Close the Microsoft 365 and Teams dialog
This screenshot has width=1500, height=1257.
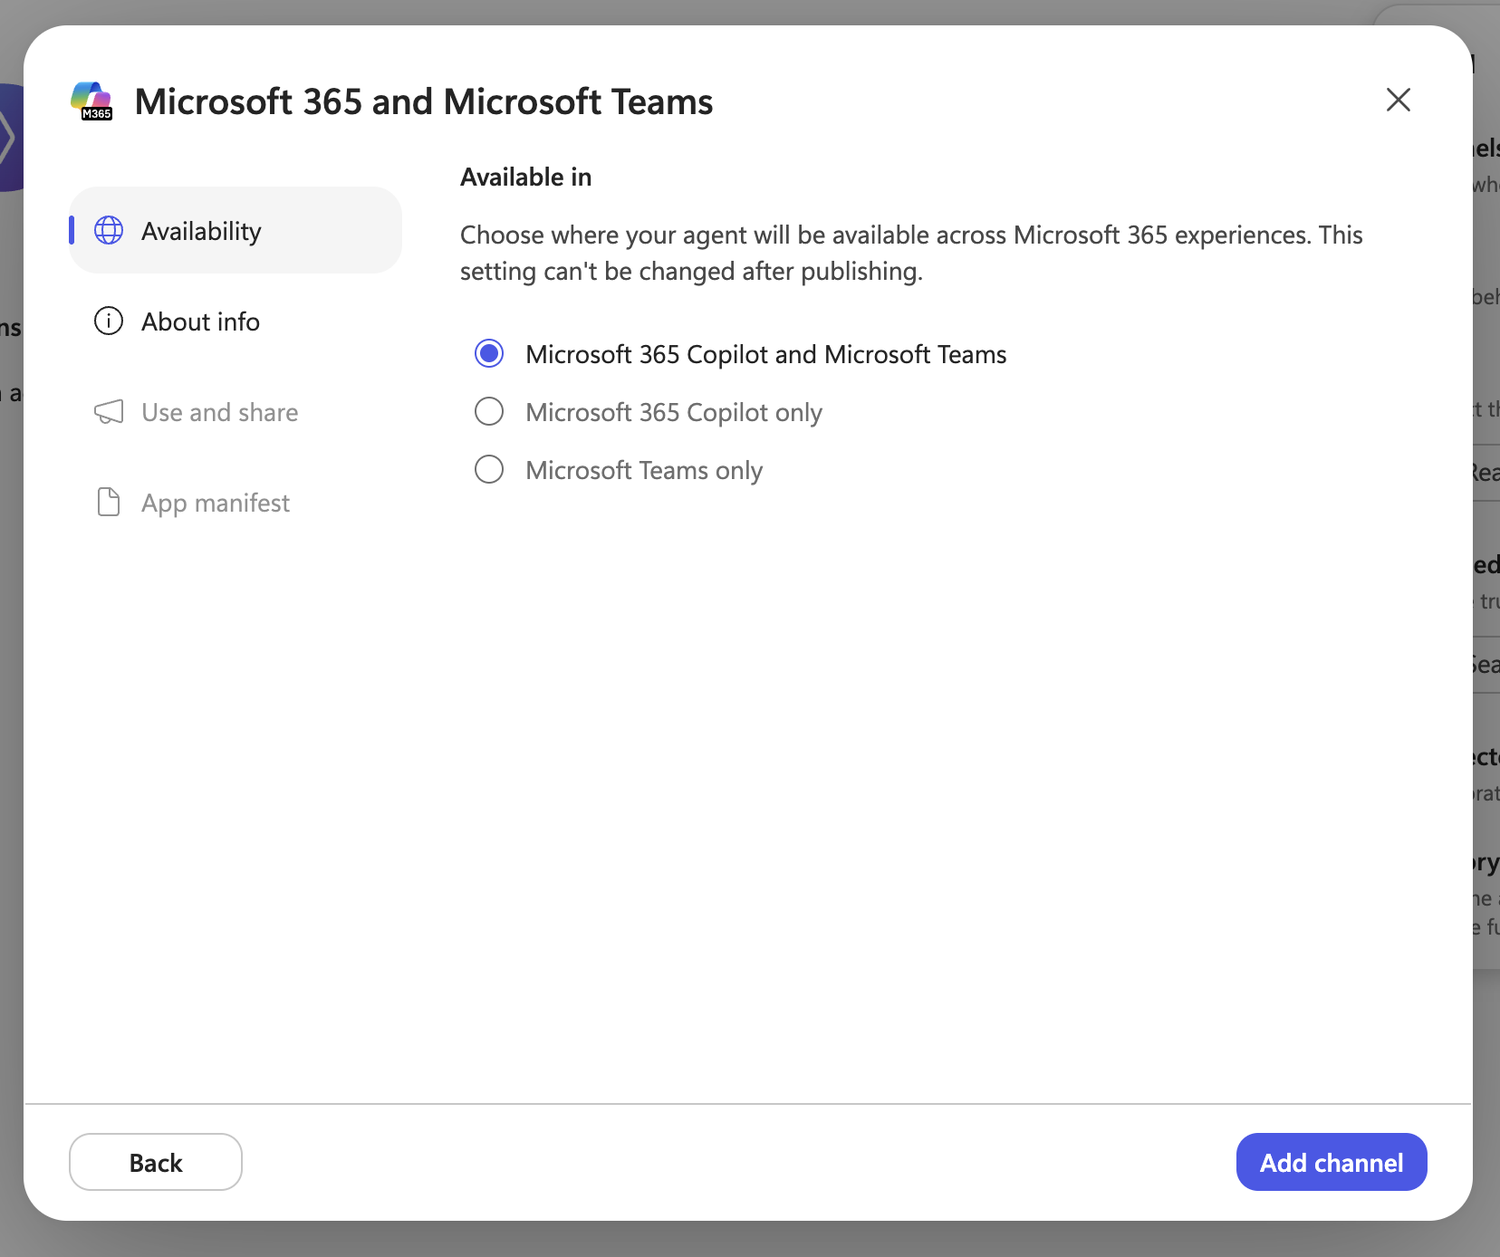point(1398,100)
